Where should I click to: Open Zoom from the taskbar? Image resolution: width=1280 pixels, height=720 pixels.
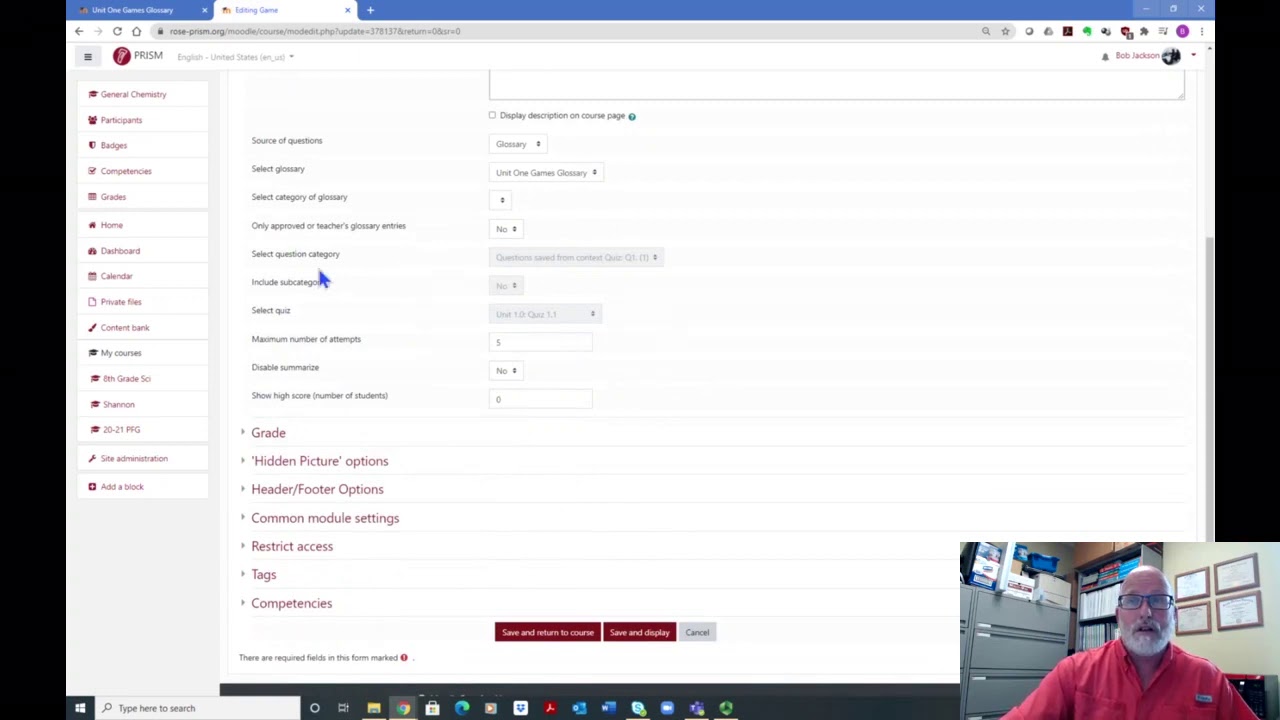(x=667, y=708)
